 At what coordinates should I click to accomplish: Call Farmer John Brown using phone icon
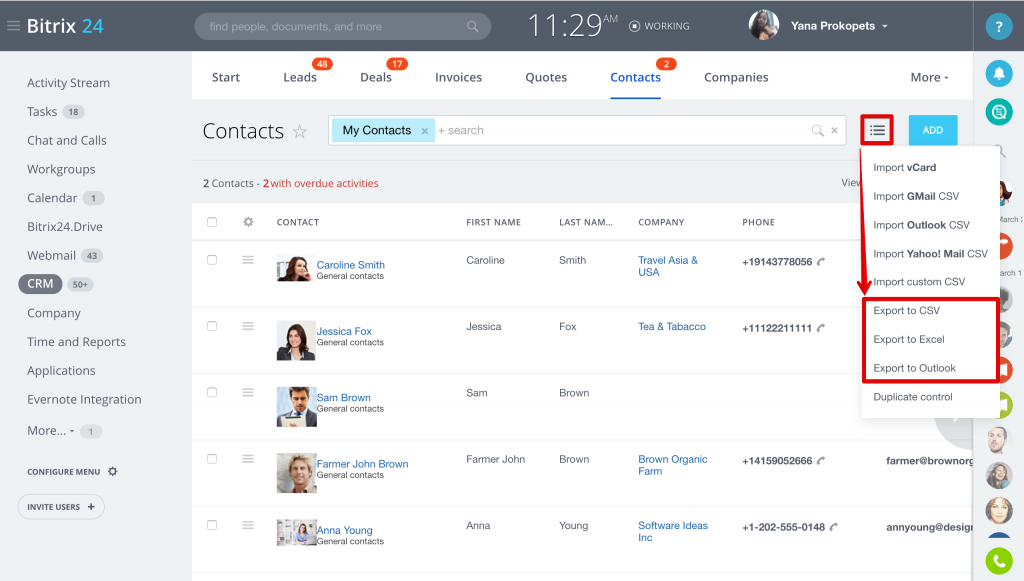[821, 460]
